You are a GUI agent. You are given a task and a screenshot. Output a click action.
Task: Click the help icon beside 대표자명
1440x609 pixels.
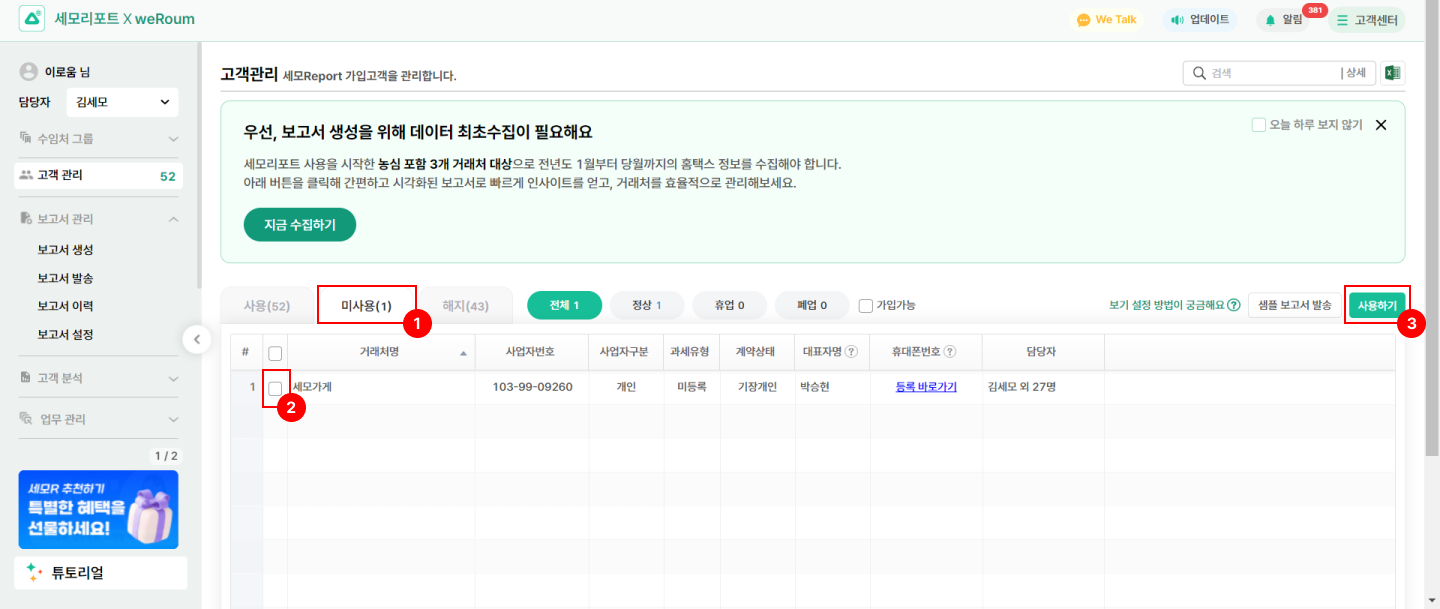click(x=851, y=352)
